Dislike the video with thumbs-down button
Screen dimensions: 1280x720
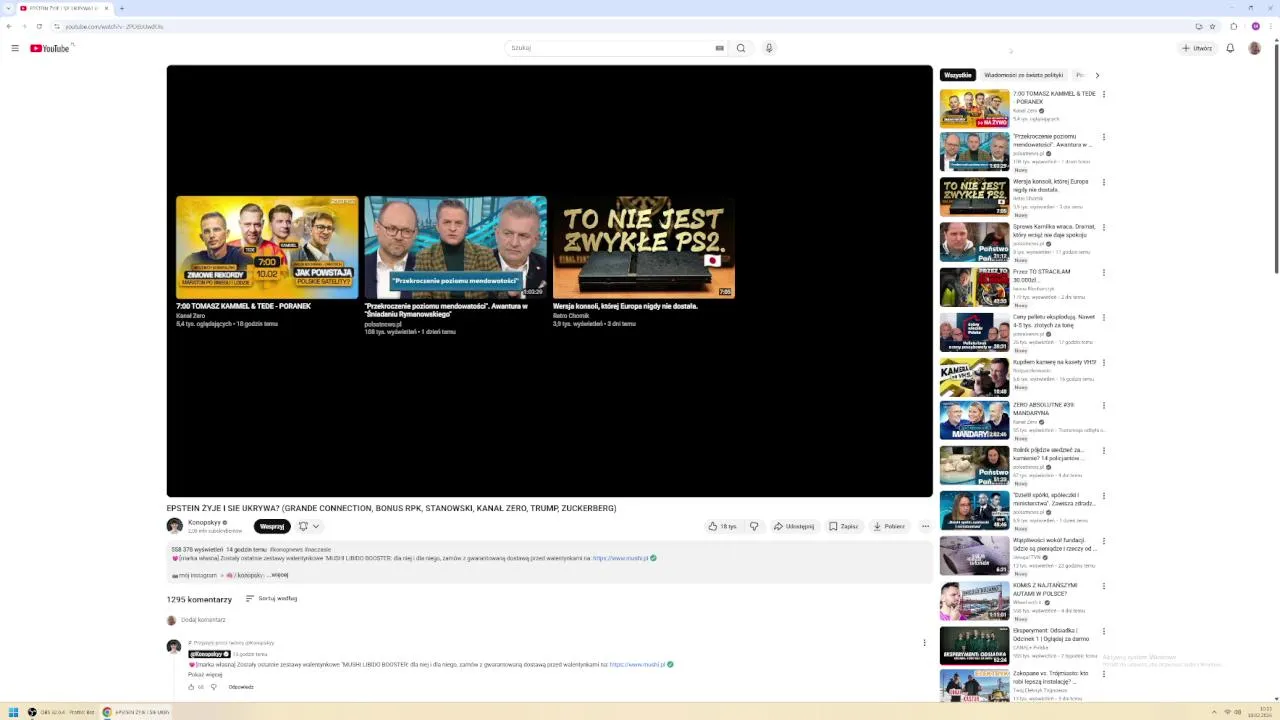click(x=754, y=526)
